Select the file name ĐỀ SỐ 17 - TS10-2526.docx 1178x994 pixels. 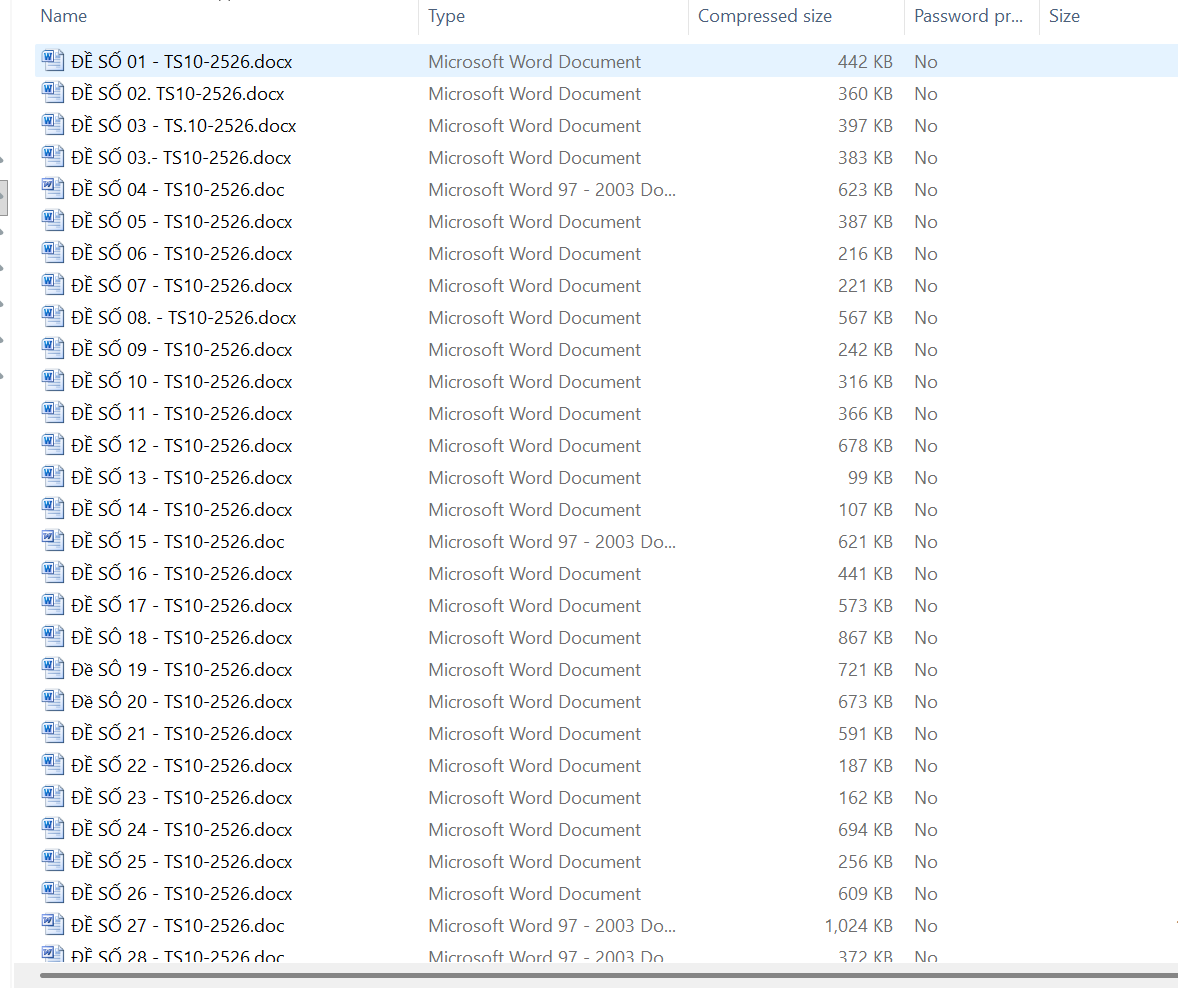click(x=182, y=606)
